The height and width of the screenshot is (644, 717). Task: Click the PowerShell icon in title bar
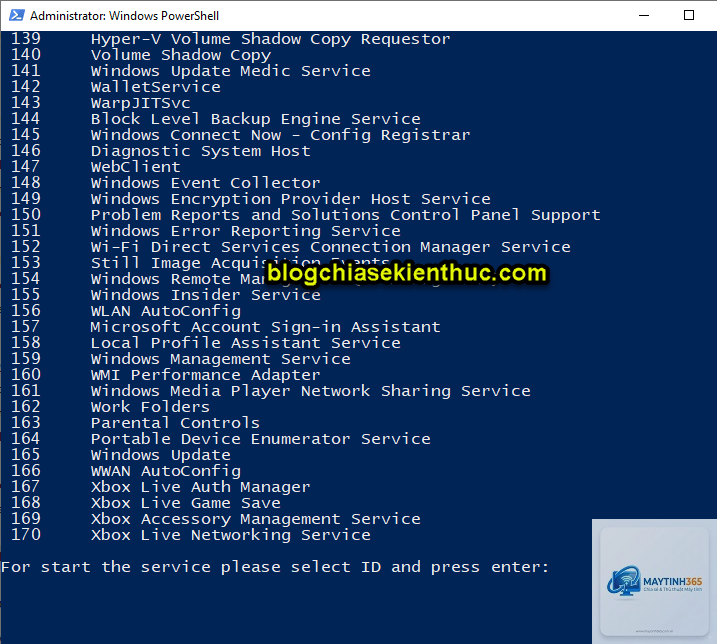17,16
